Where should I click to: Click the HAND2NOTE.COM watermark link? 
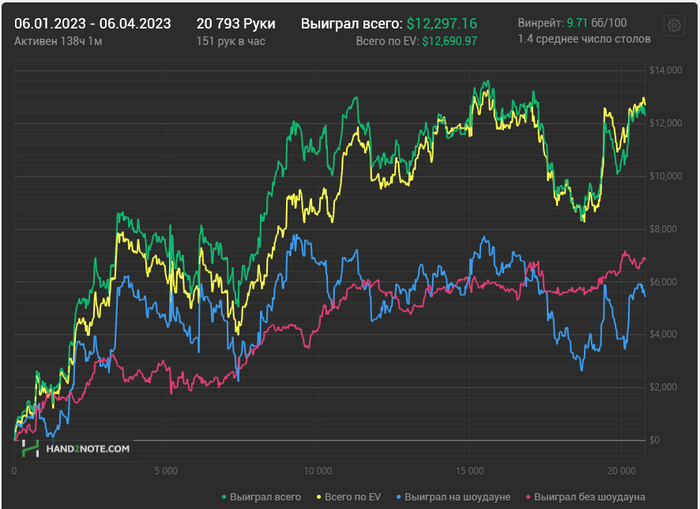pyautogui.click(x=88, y=449)
